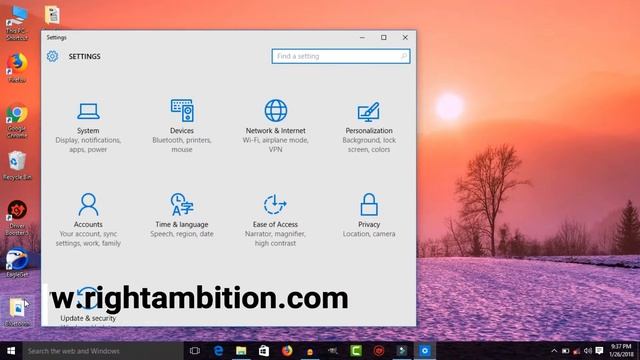
Task: Open the Windows Start menu
Action: pyautogui.click(x=11, y=351)
